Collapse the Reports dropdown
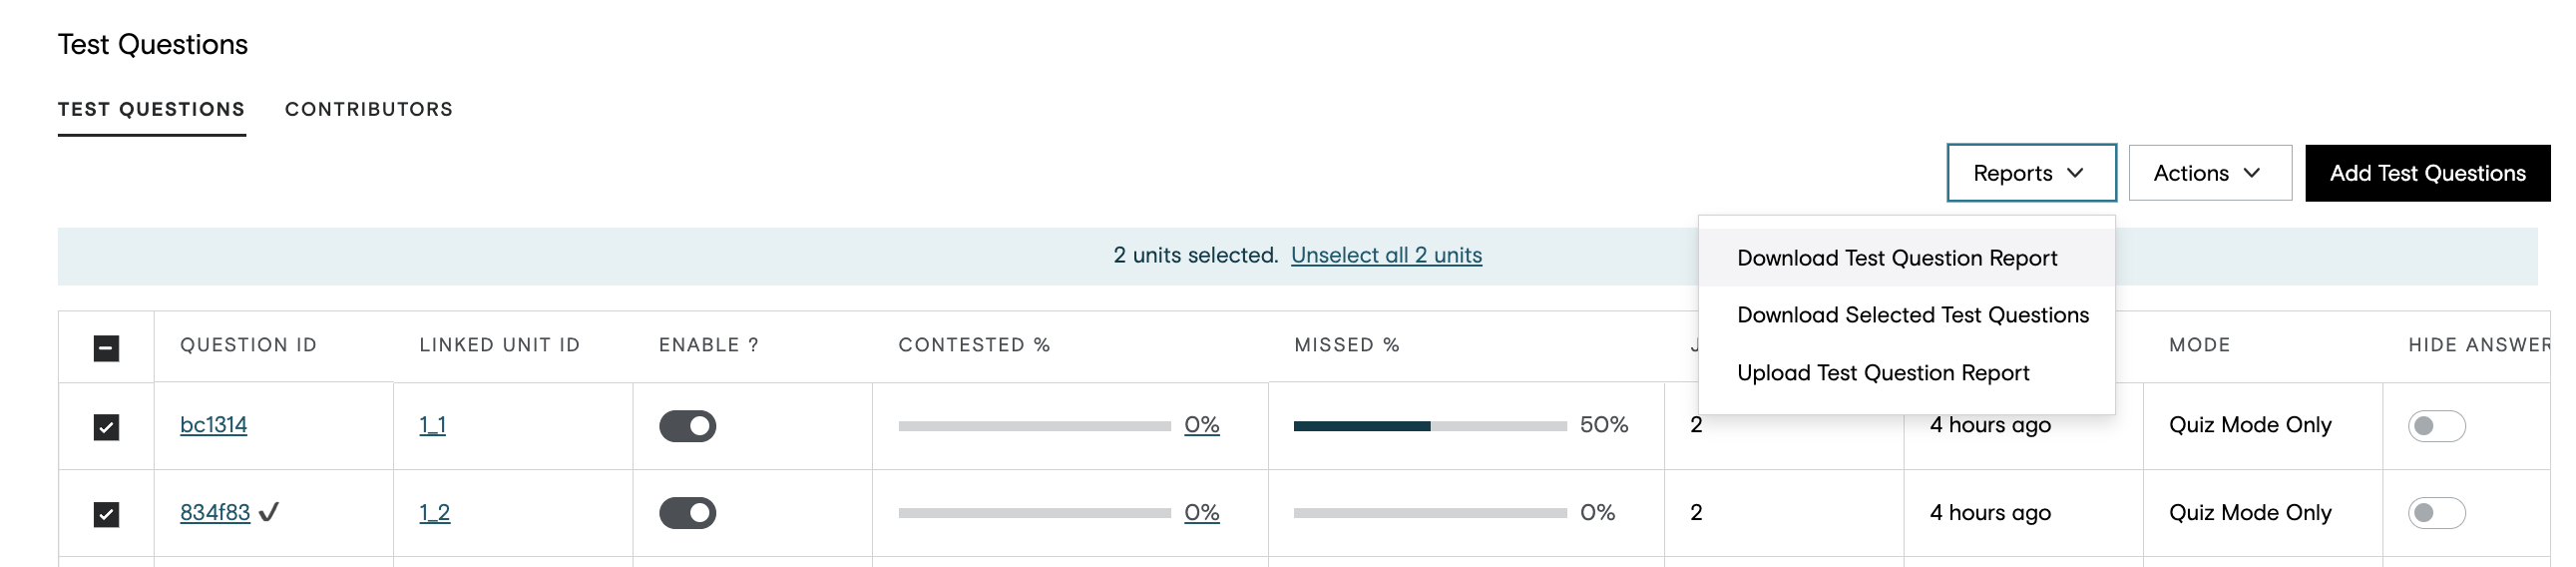2576x567 pixels. [x=2031, y=173]
